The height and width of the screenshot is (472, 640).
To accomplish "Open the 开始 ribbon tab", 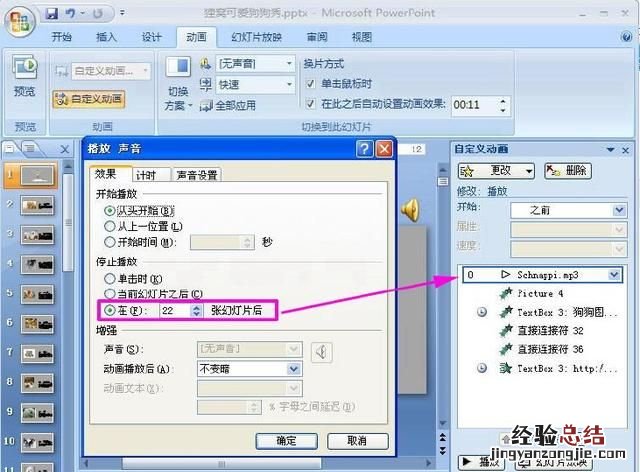I will 62,37.
